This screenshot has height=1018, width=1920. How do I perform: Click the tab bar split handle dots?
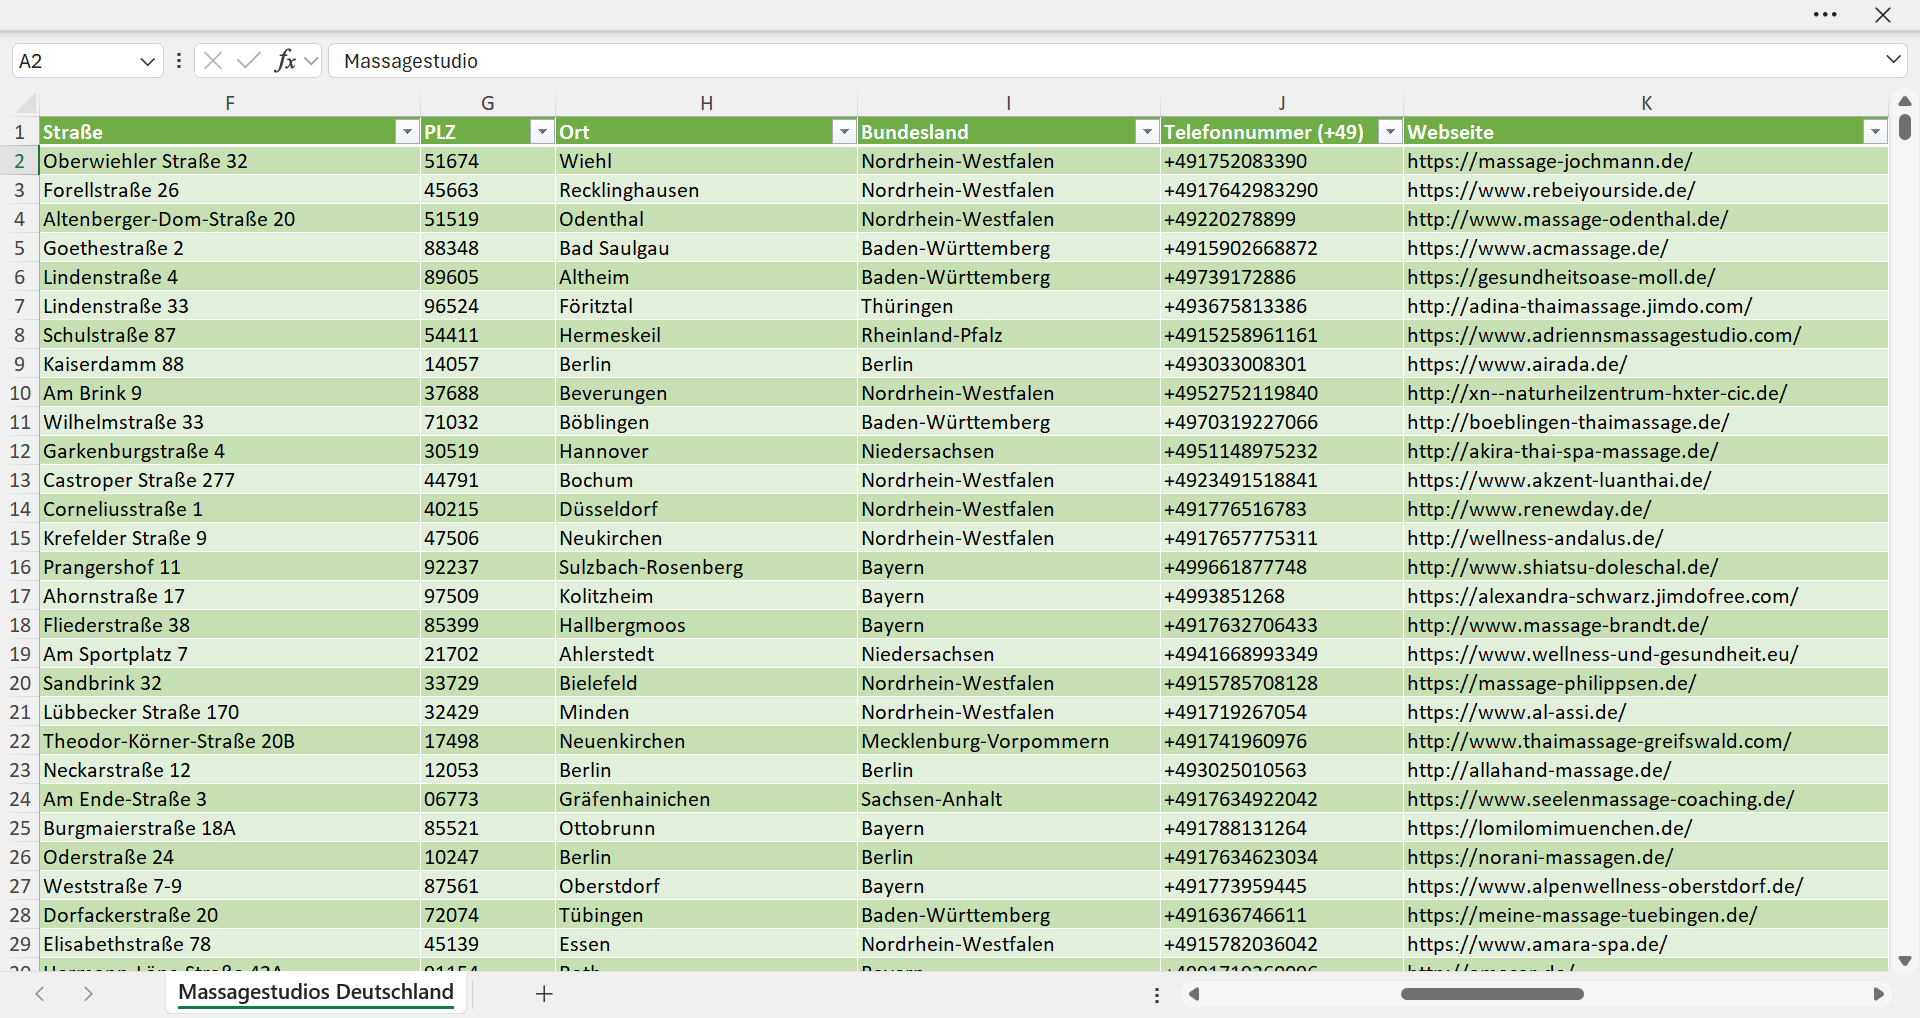click(1157, 995)
